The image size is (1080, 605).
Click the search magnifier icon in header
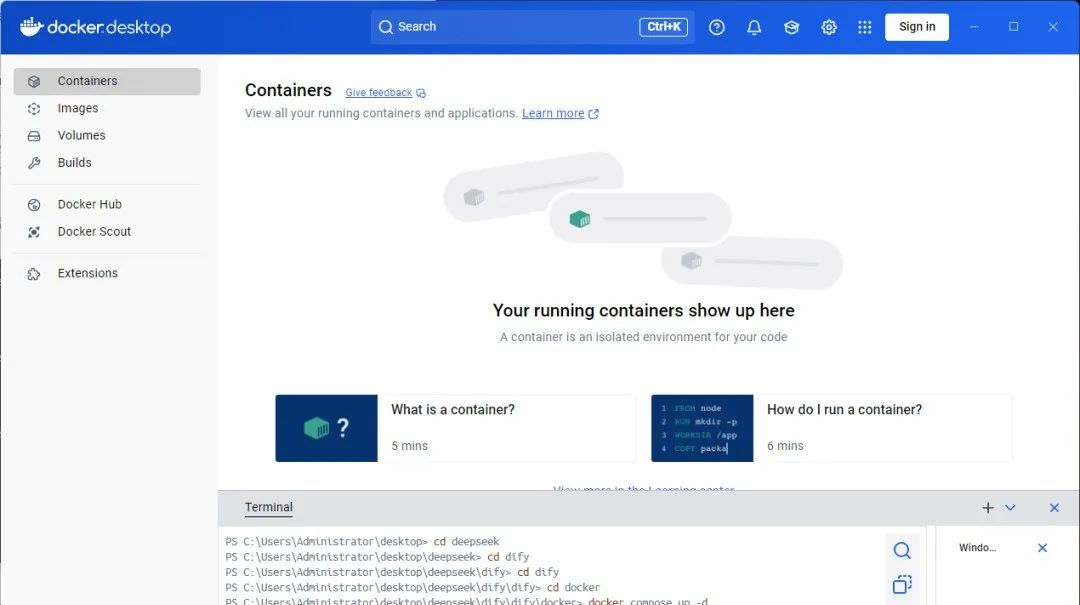pos(386,27)
